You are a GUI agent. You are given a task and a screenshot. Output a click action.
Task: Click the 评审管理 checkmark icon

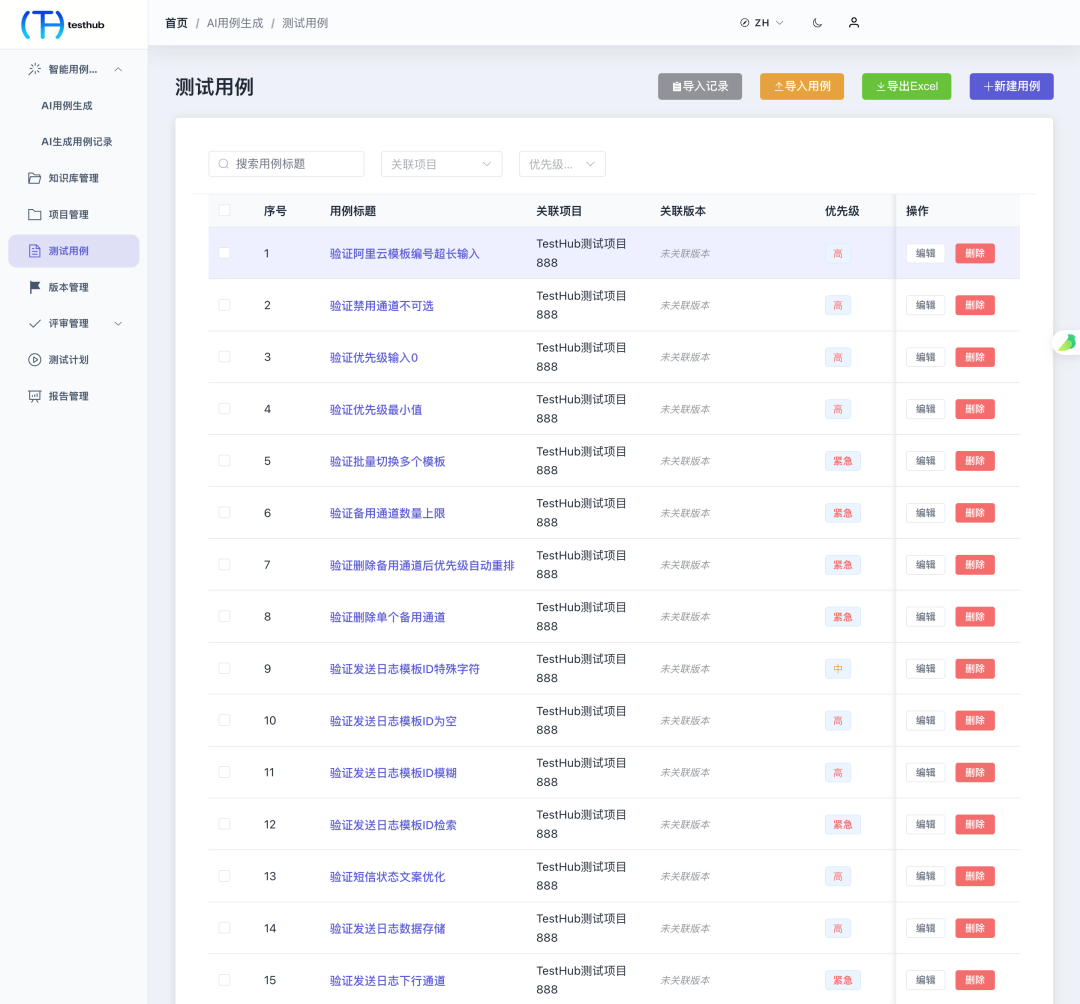(x=34, y=324)
